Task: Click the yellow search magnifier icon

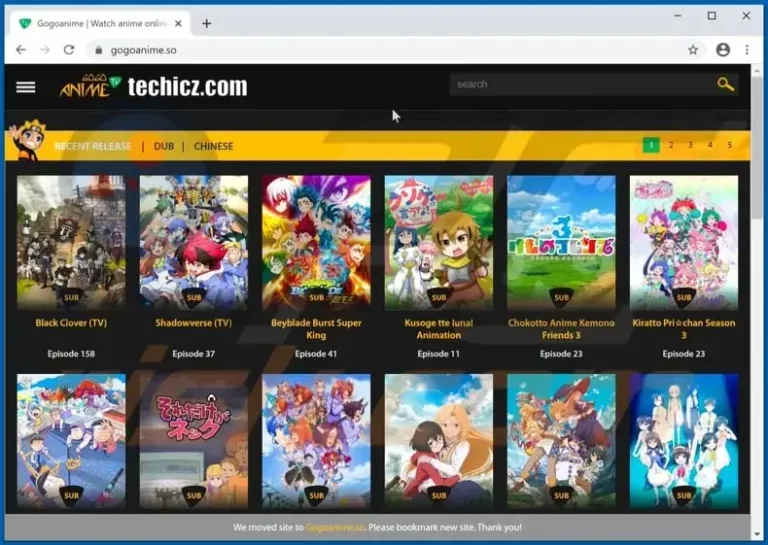Action: point(725,84)
